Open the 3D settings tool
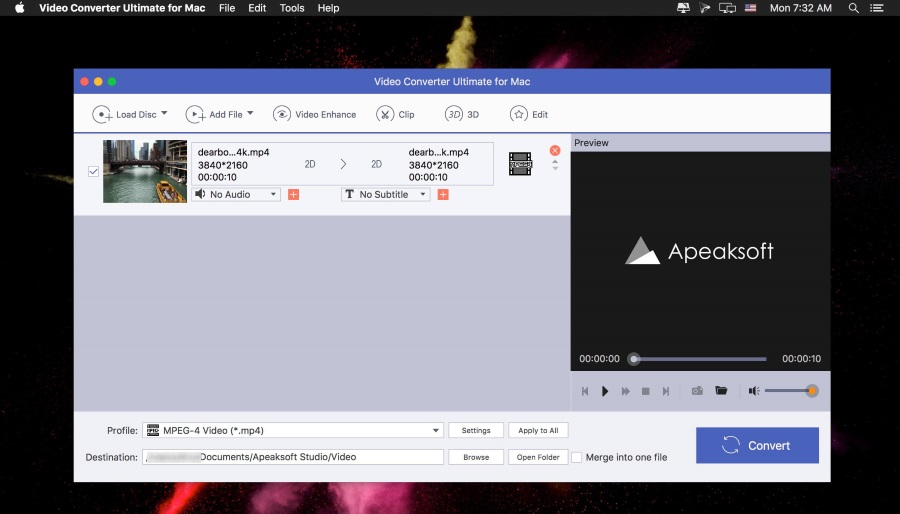Image resolution: width=900 pixels, height=514 pixels. (x=461, y=114)
